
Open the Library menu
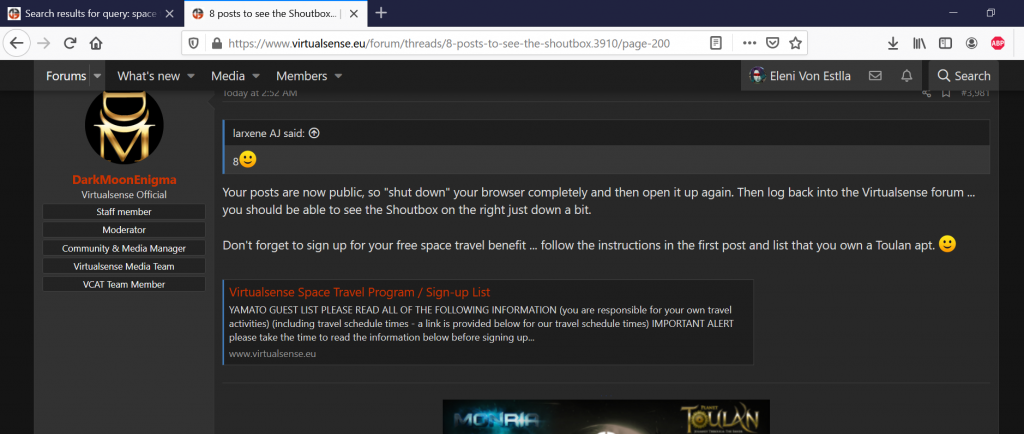click(x=920, y=43)
